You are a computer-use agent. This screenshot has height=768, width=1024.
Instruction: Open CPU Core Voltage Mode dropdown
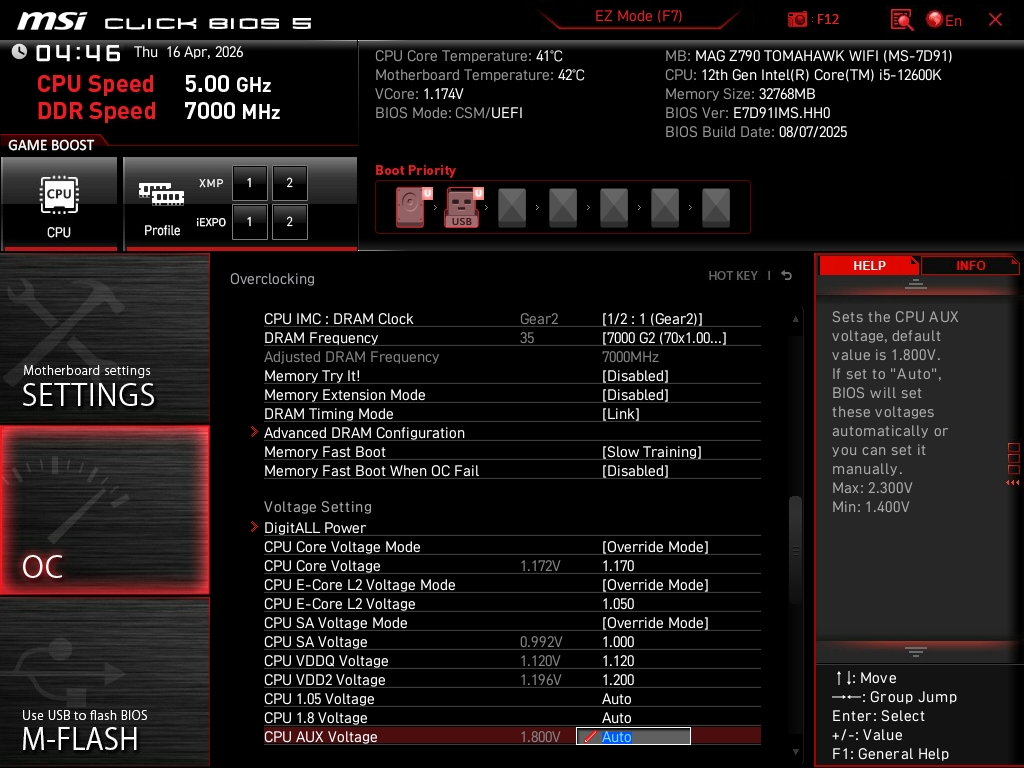click(655, 547)
